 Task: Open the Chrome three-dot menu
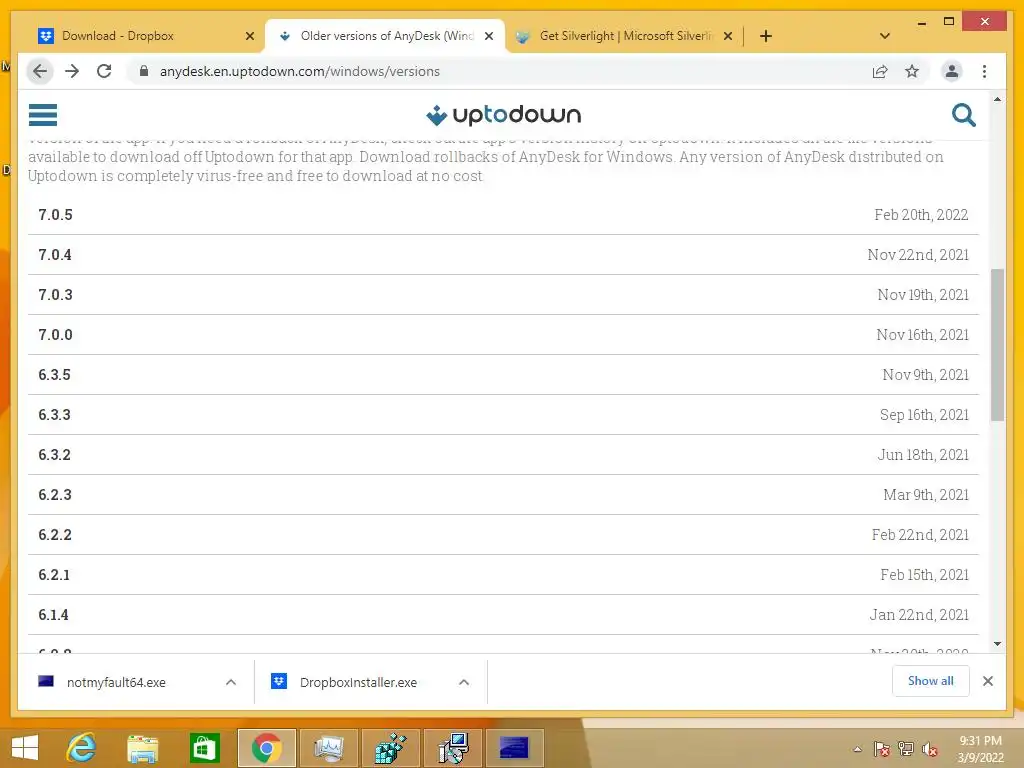tap(984, 71)
